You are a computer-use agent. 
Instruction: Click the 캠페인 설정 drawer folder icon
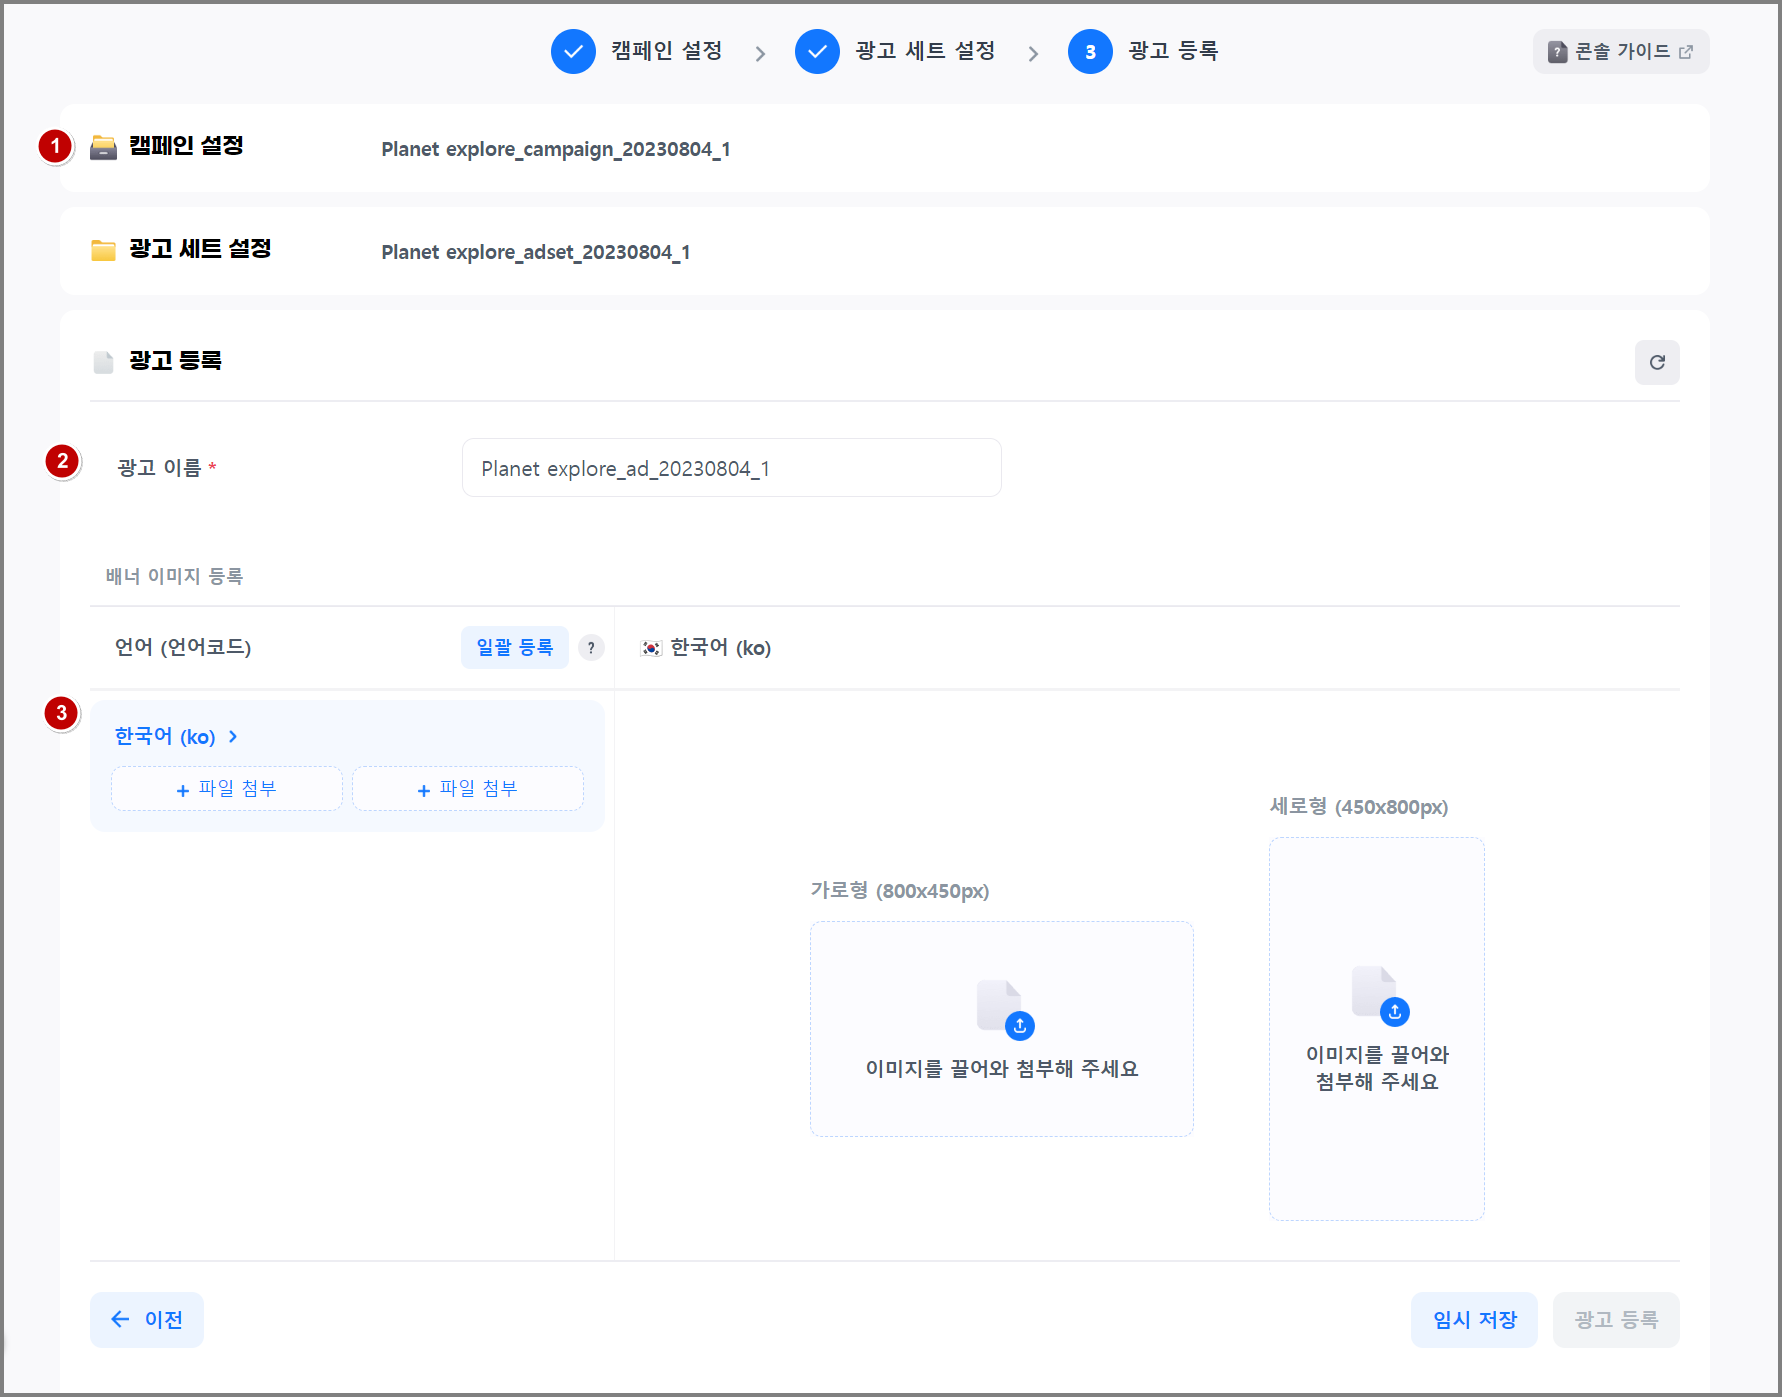tap(103, 147)
